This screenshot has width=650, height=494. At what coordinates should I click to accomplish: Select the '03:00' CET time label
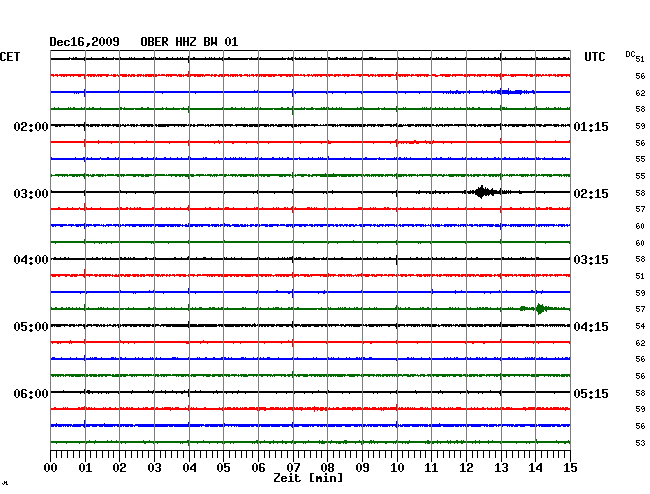click(x=31, y=194)
